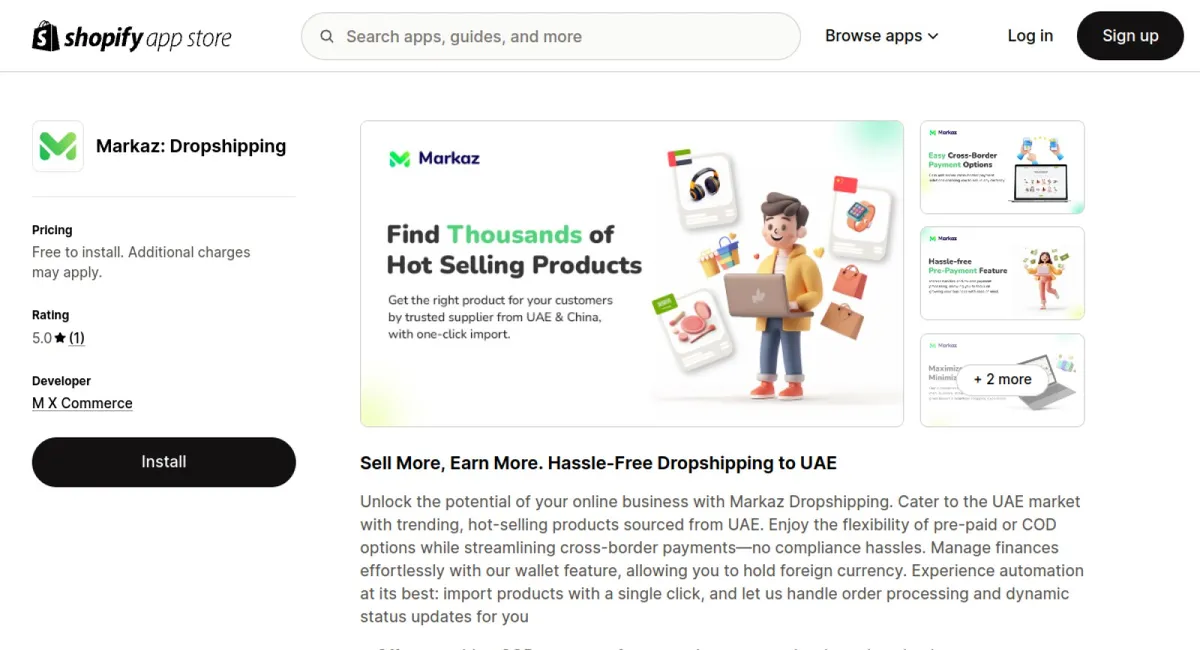Click the app title Markaz: Dropshipping

(x=190, y=146)
